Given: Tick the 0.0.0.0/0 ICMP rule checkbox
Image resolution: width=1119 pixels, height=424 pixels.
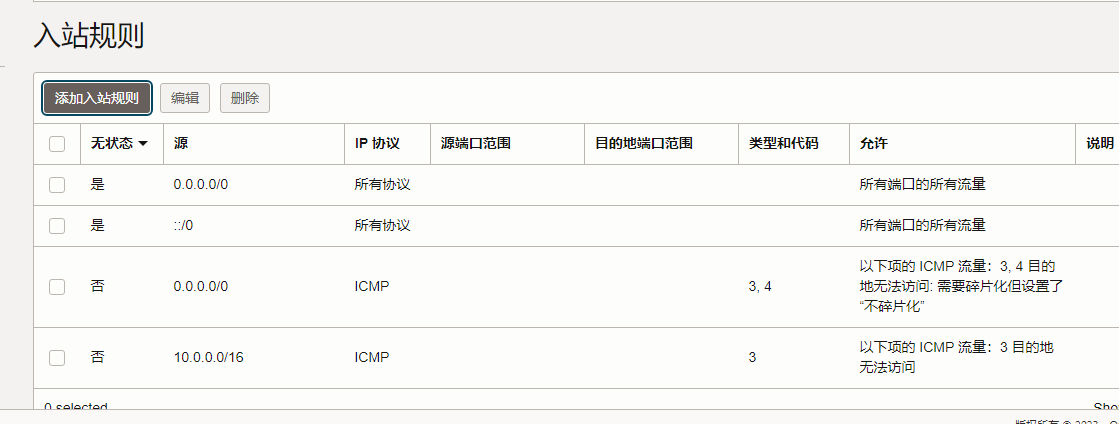Looking at the screenshot, I should (x=57, y=287).
